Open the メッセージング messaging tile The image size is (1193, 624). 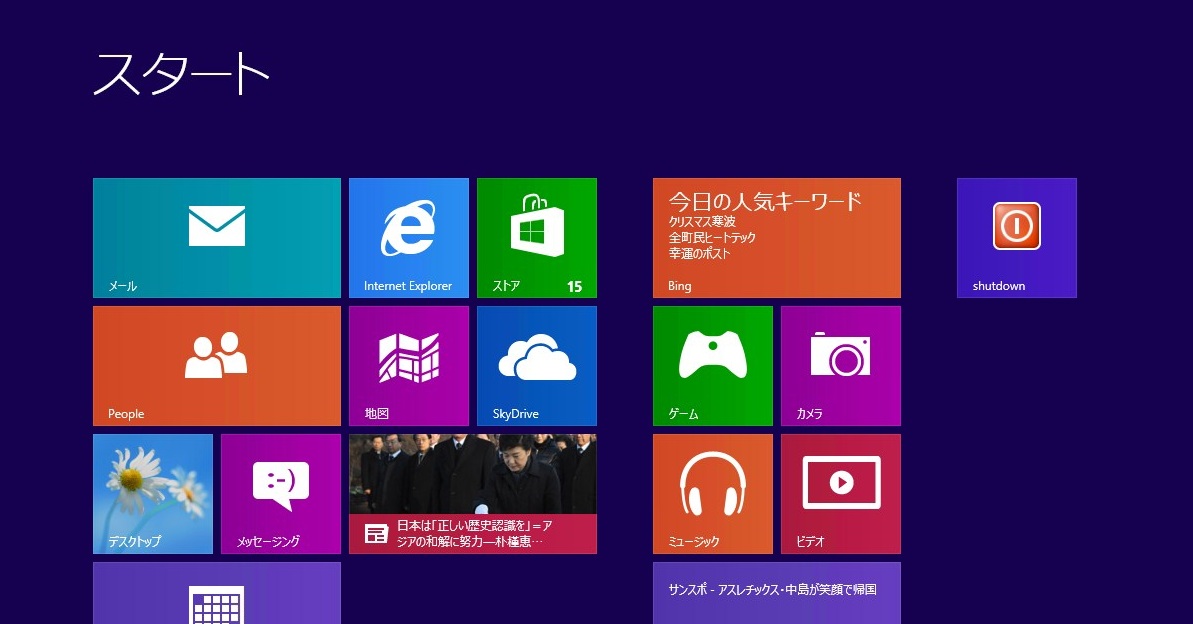click(x=281, y=494)
